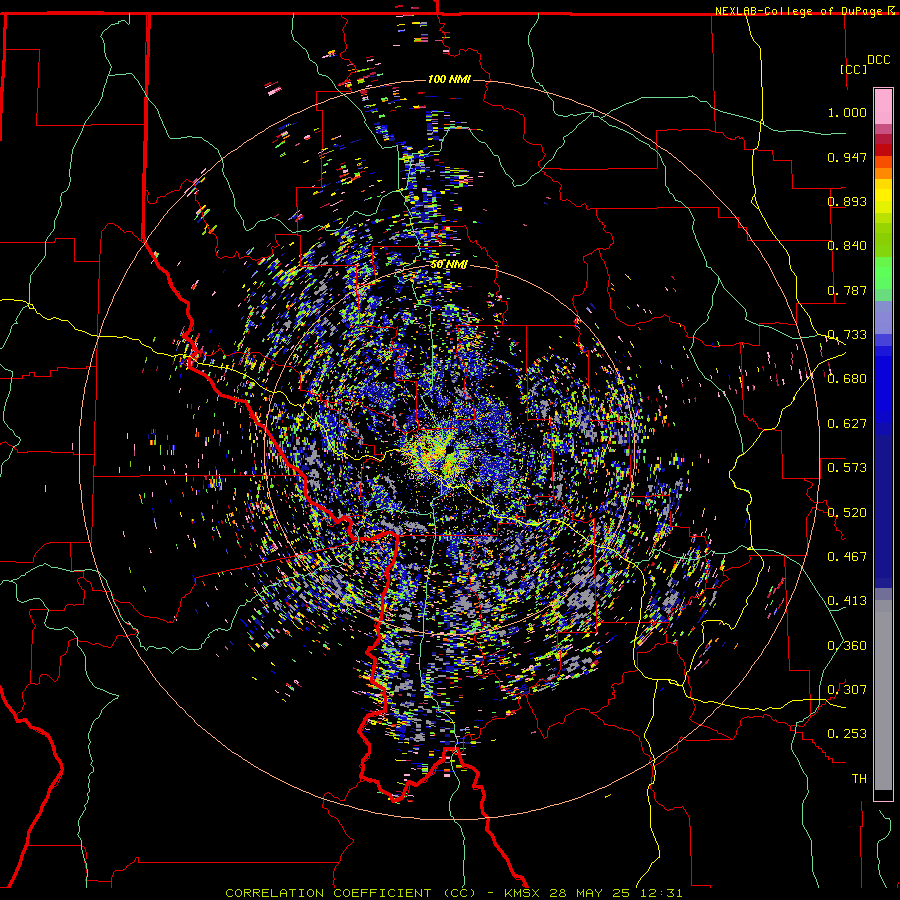Click the KMSX station identifier in the caption
The height and width of the screenshot is (900, 900).
click(x=524, y=893)
